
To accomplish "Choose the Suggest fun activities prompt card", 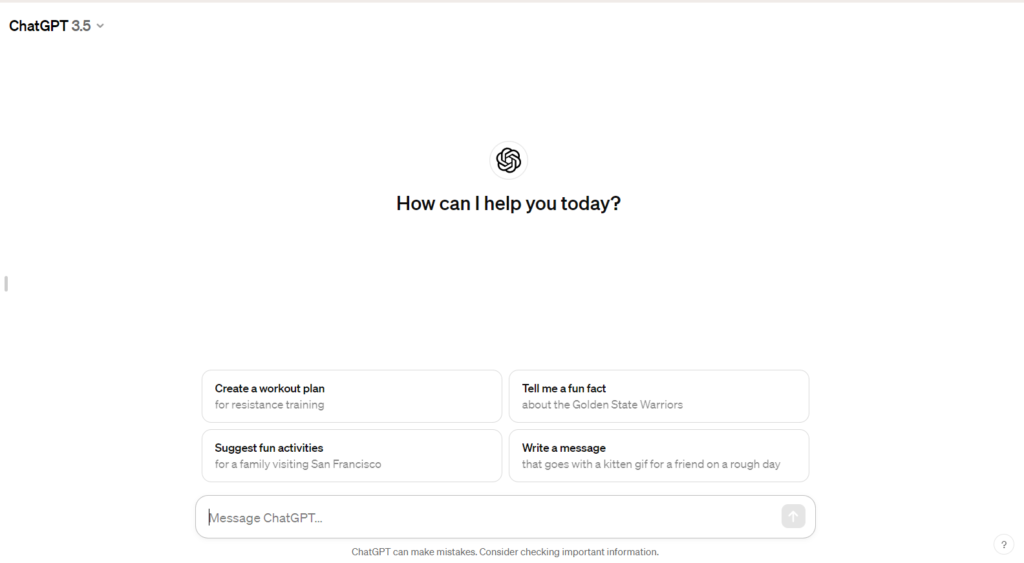I will 352,456.
